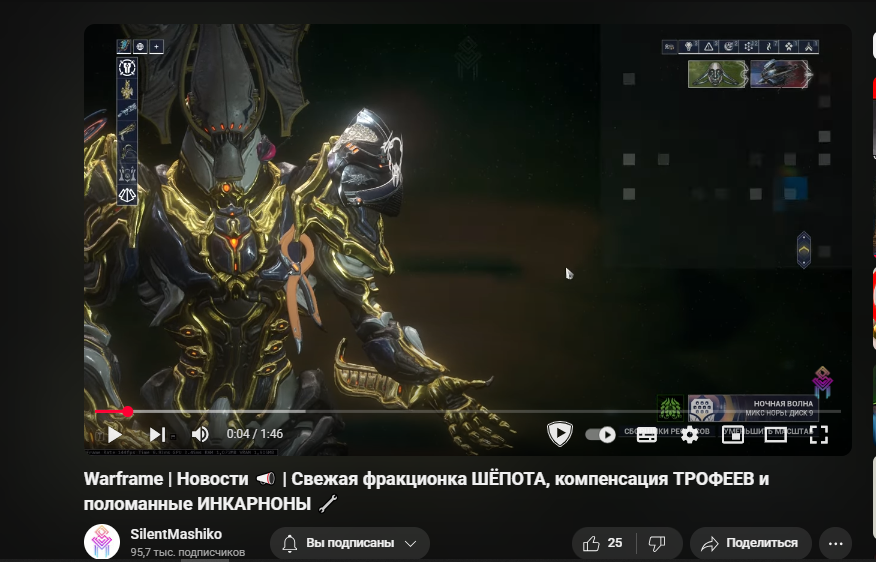Seek to the middle of the video timeline

(468, 412)
